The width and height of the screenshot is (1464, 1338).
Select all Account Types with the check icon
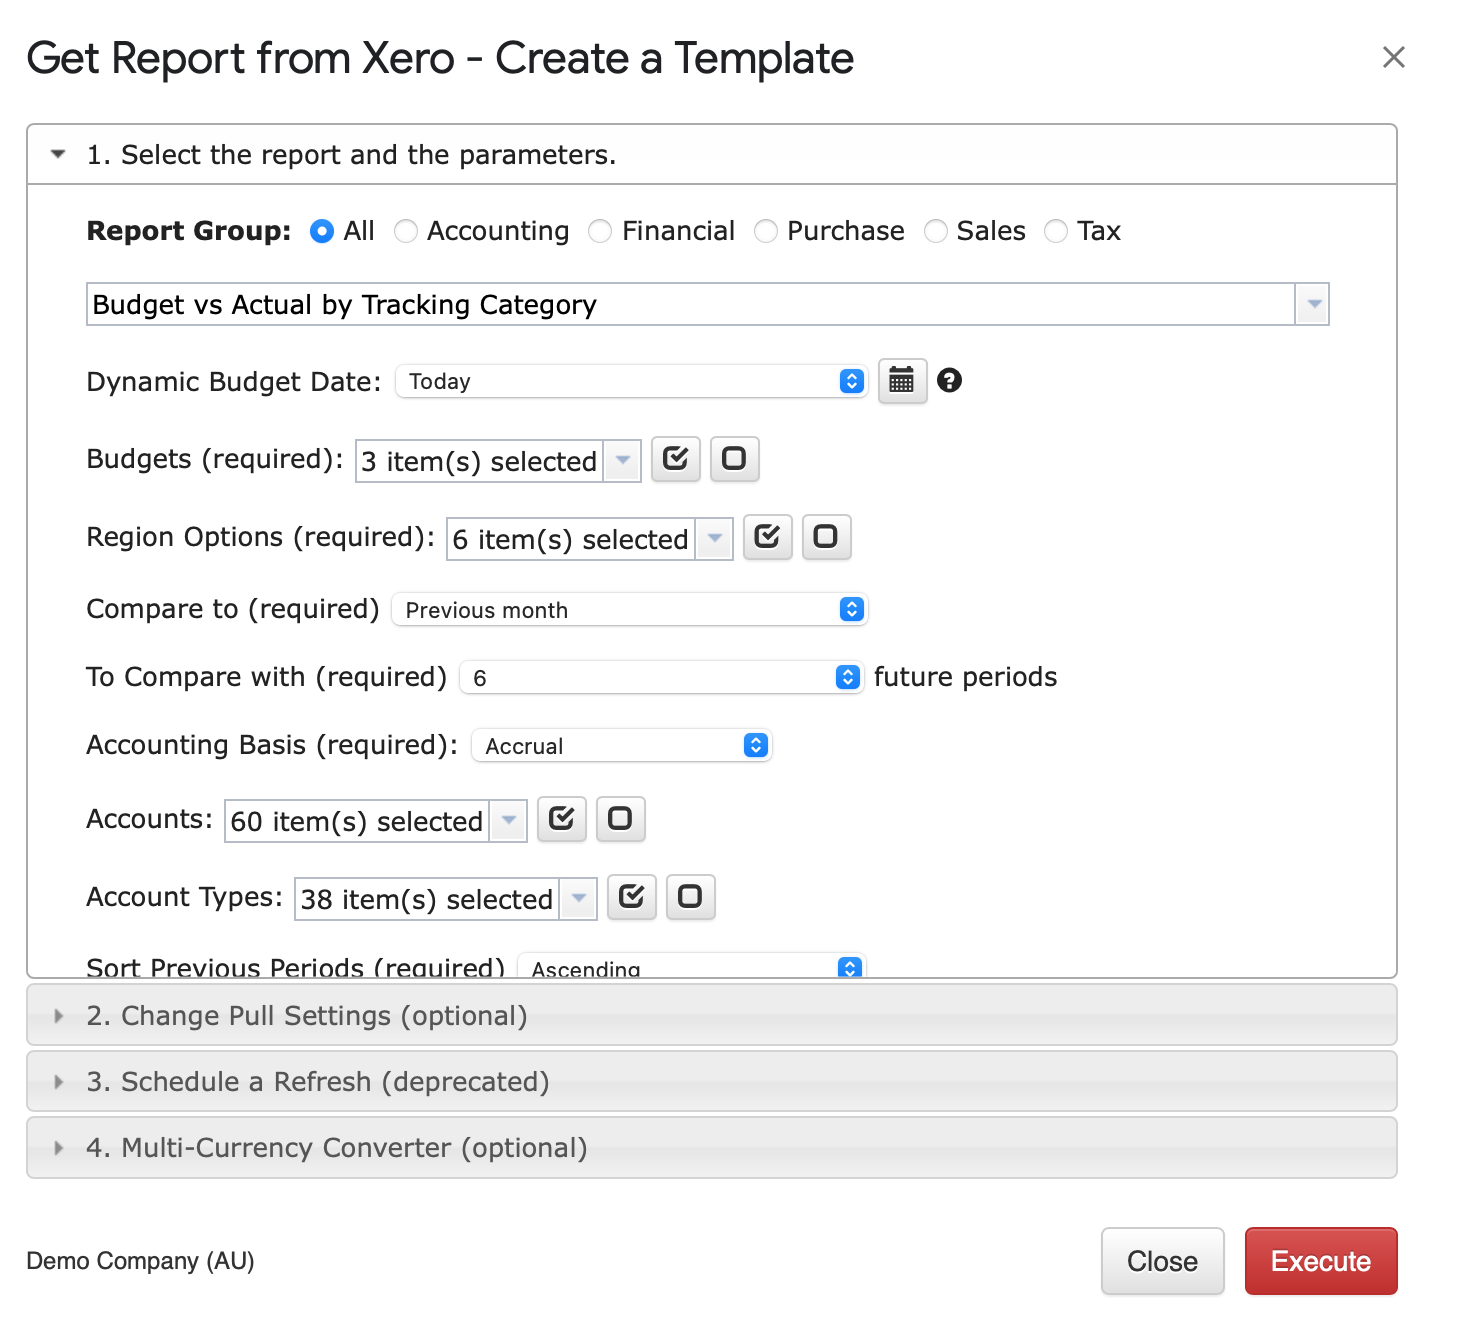(632, 897)
